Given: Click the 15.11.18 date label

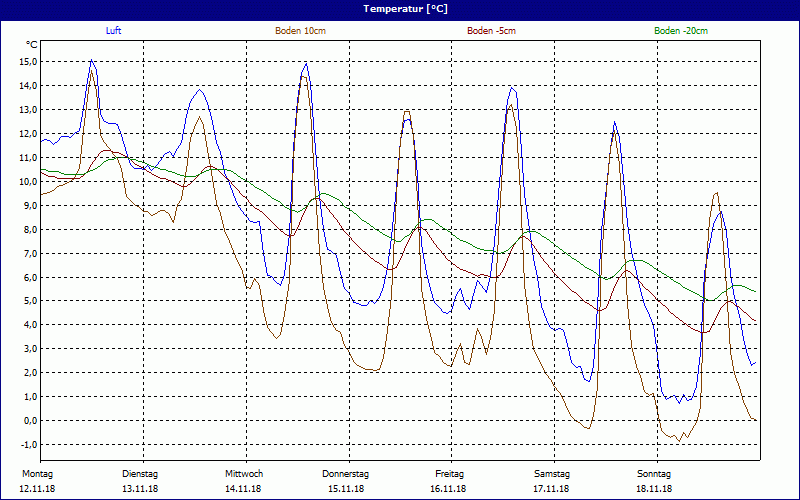Looking at the screenshot, I should coord(346,489).
